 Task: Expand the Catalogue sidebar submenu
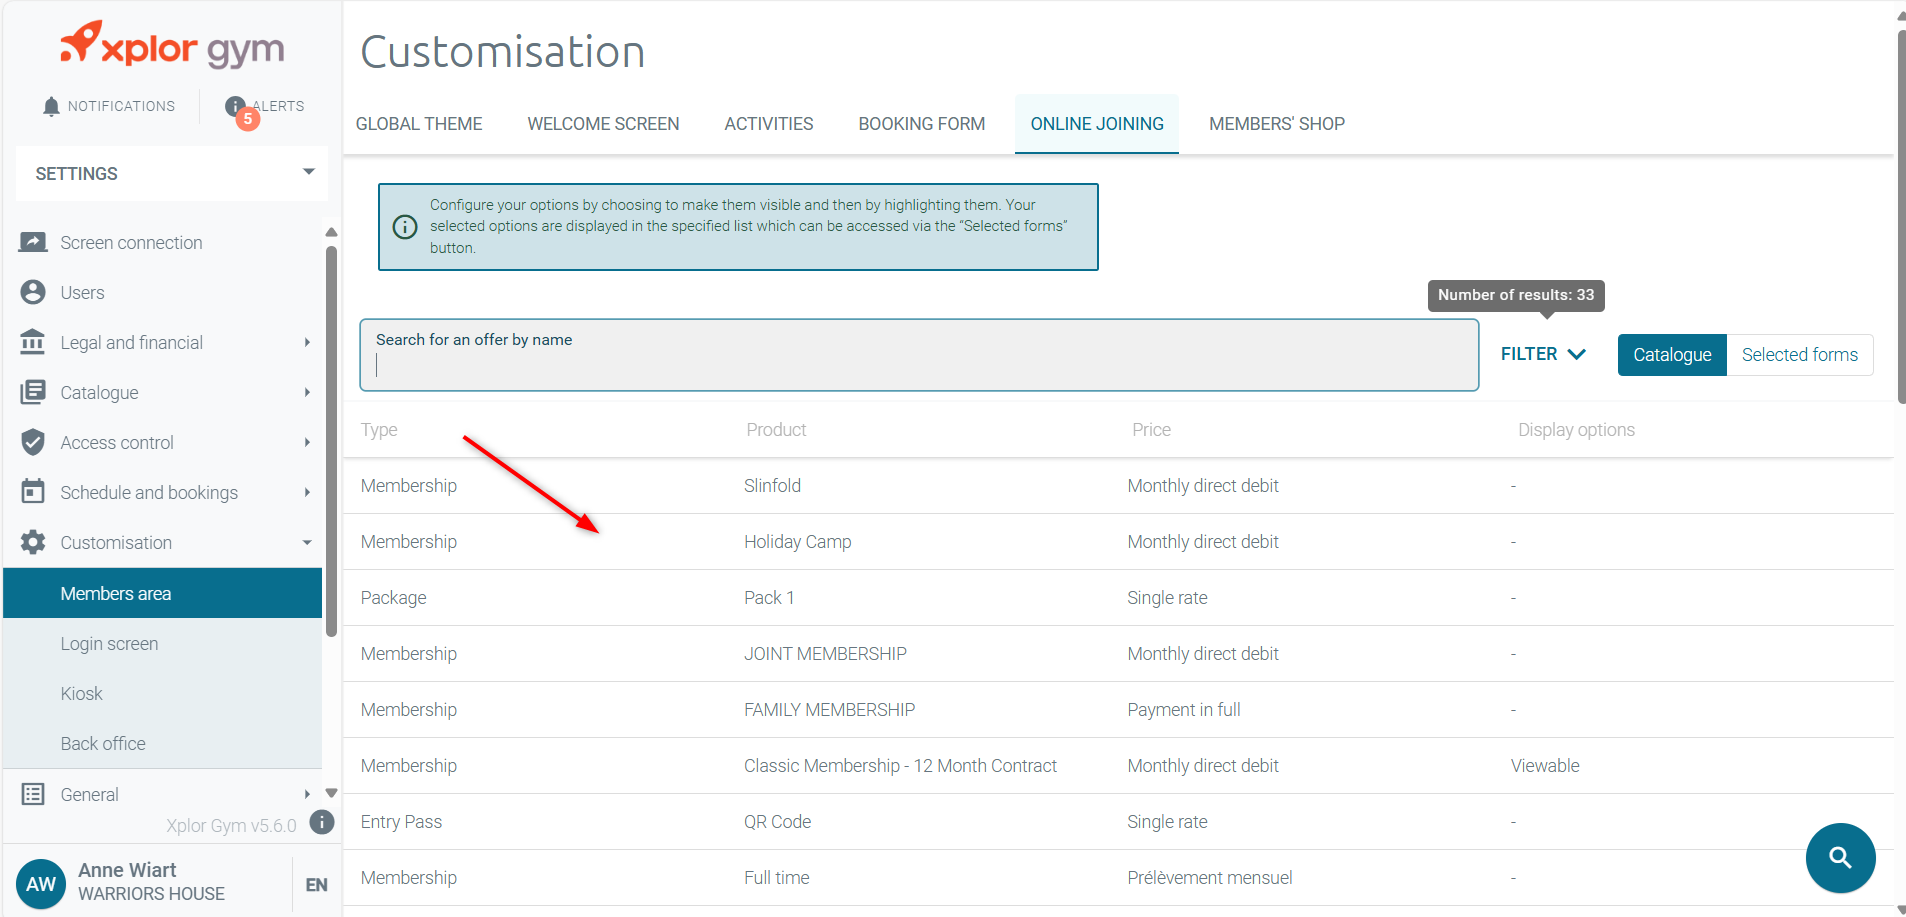[x=307, y=393]
